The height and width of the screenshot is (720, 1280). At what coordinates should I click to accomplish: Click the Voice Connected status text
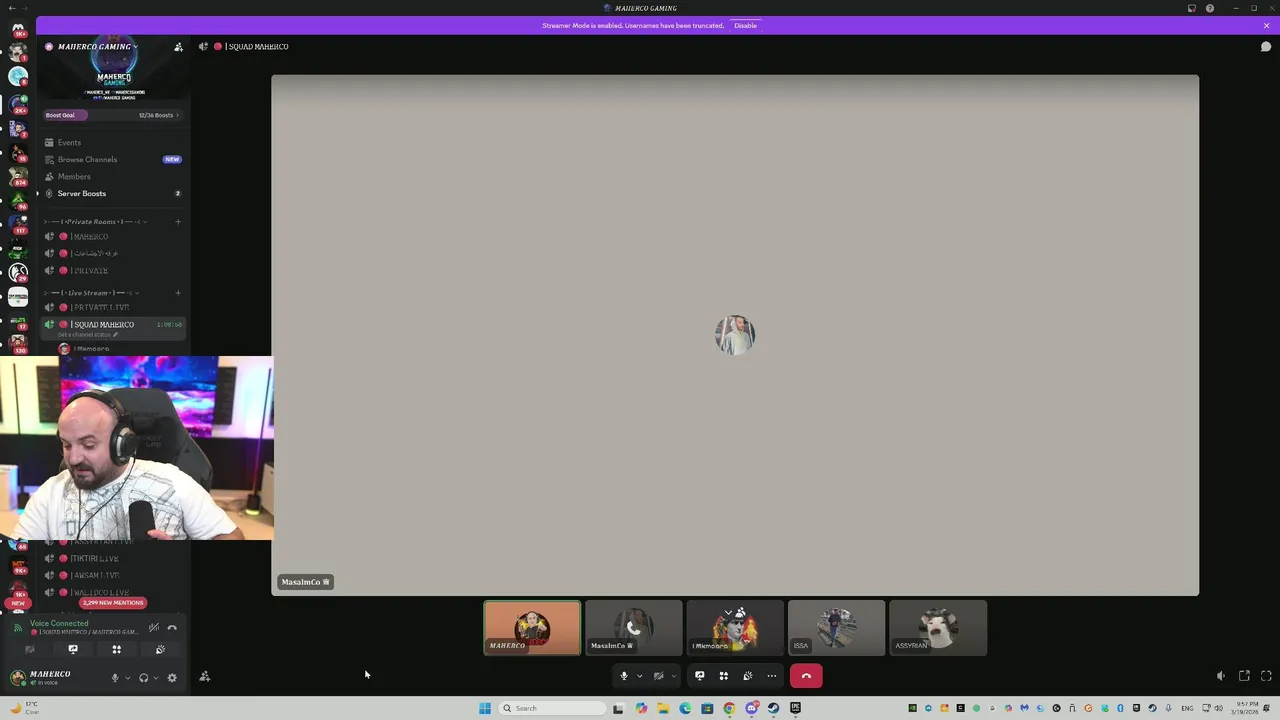coord(59,623)
